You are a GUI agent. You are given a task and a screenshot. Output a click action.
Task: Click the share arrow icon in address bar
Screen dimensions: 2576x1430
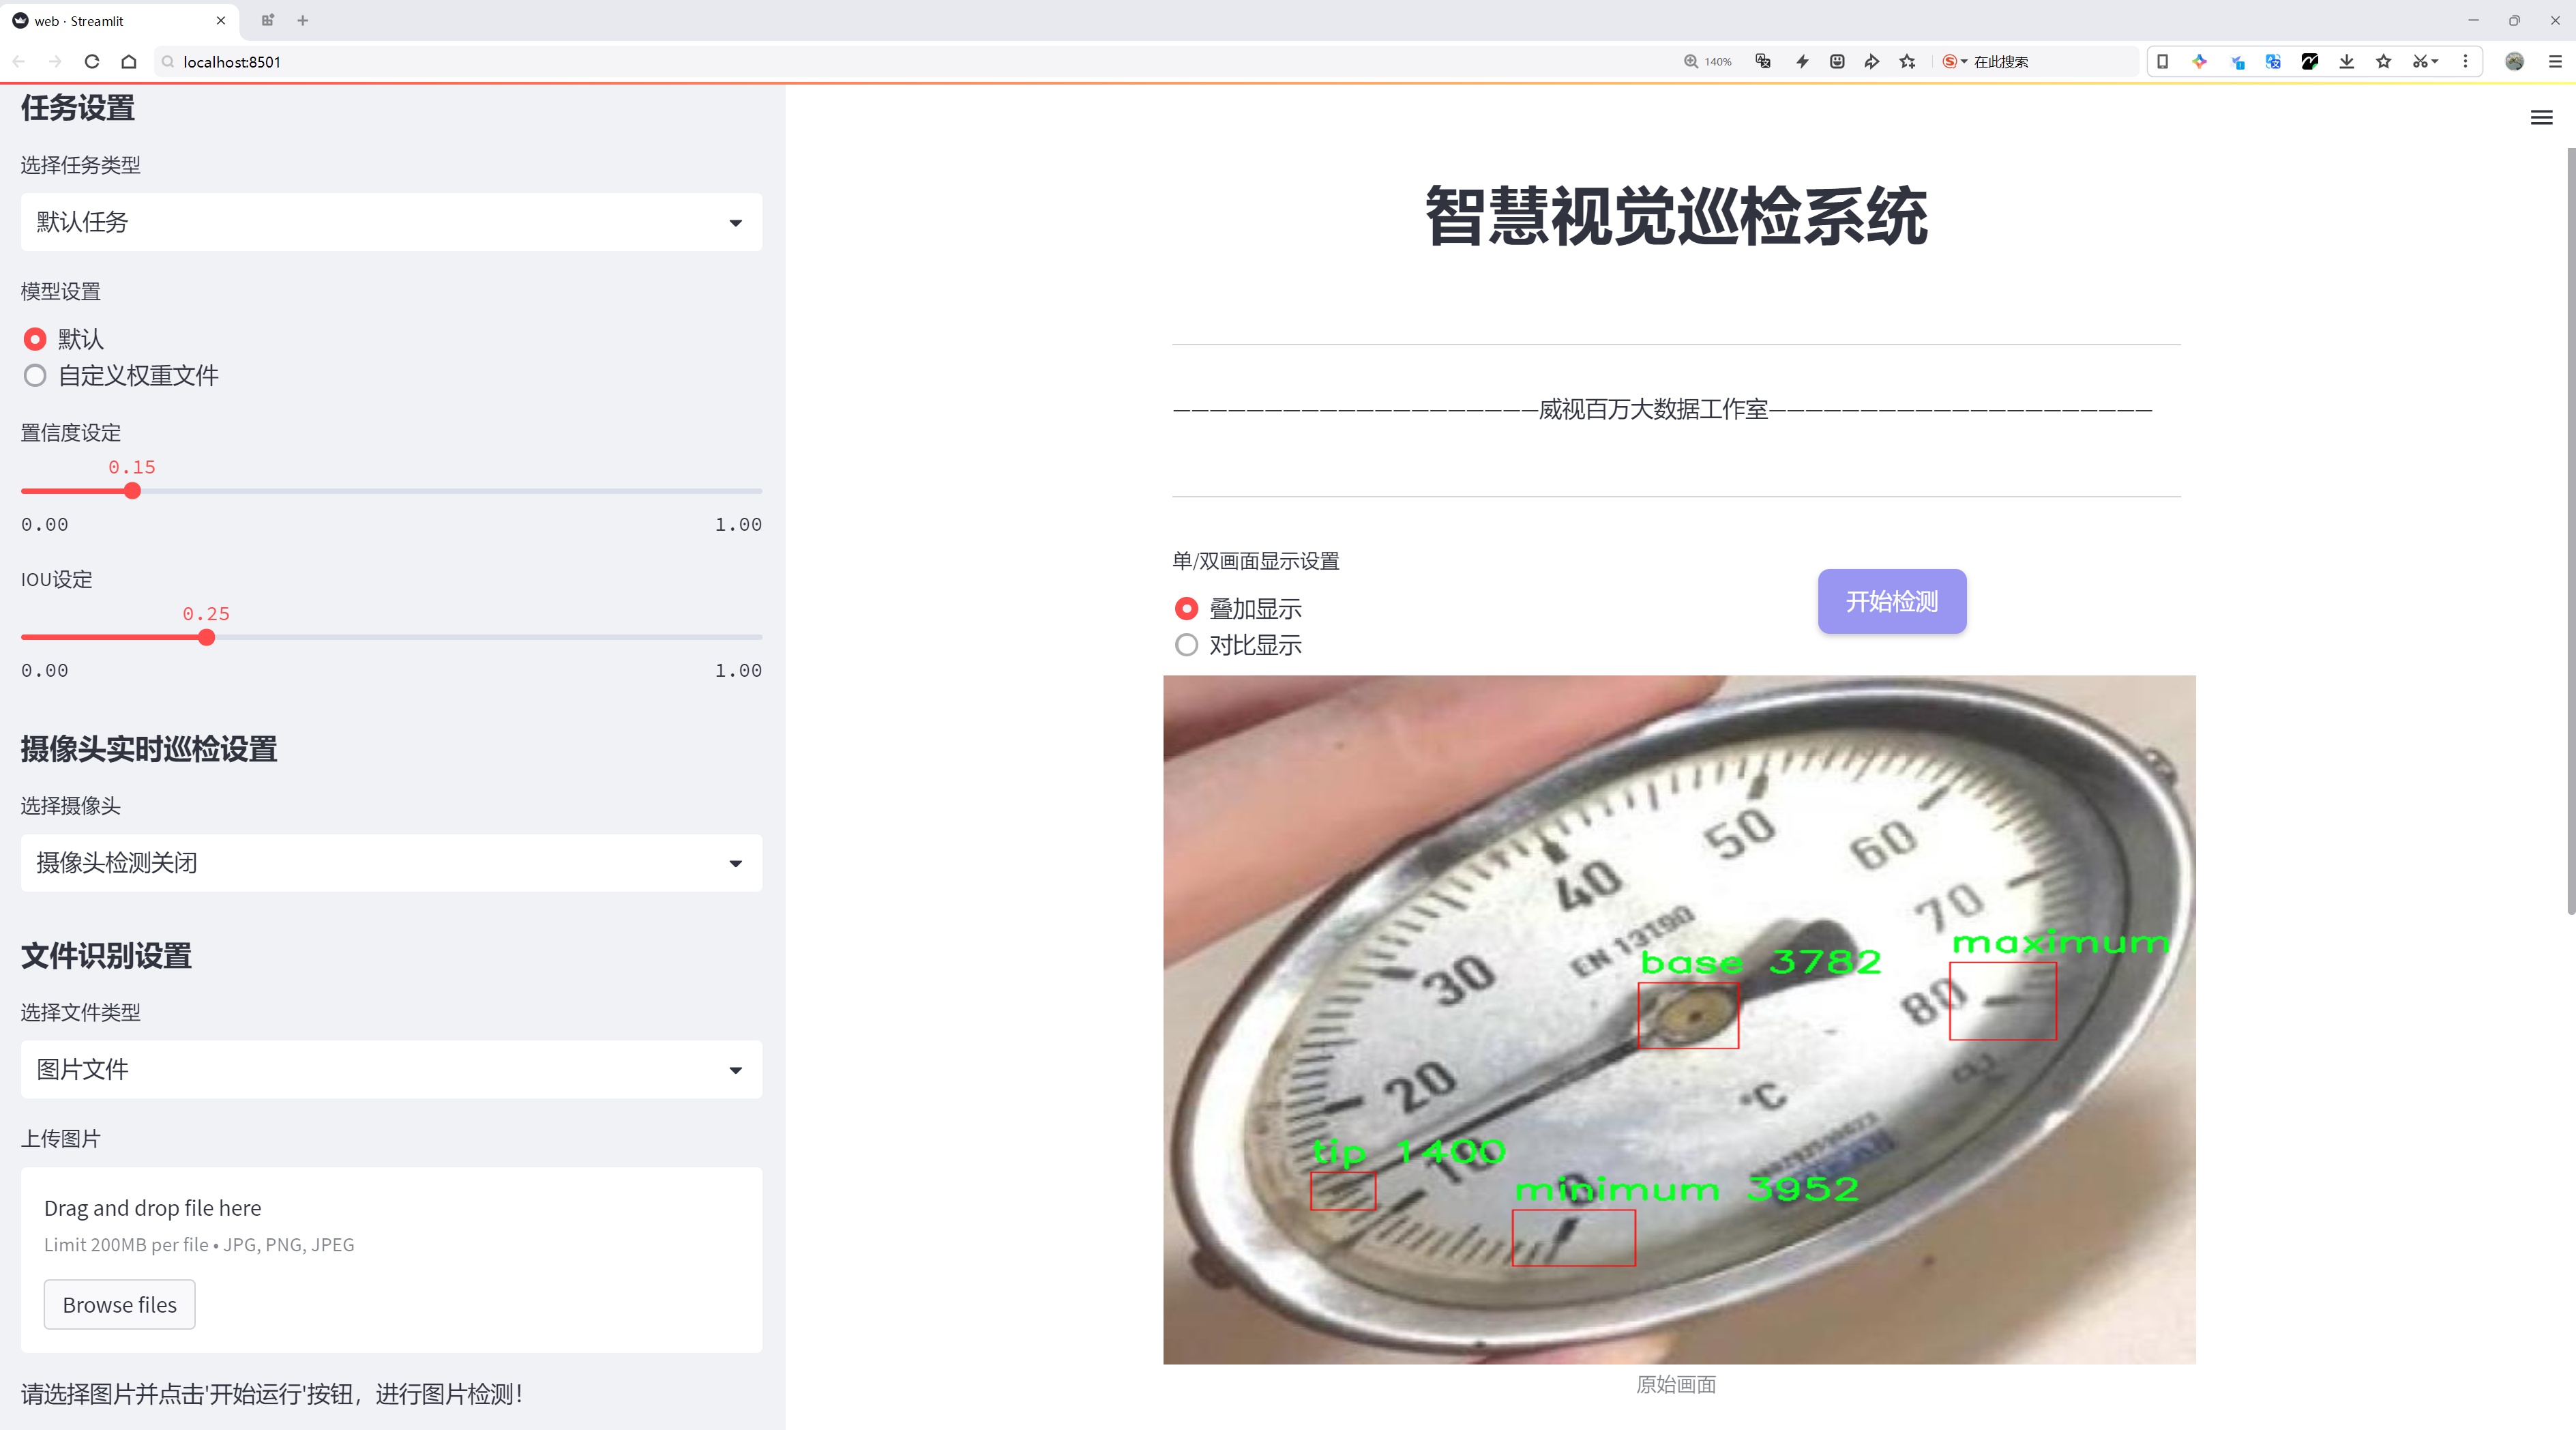click(x=1872, y=62)
